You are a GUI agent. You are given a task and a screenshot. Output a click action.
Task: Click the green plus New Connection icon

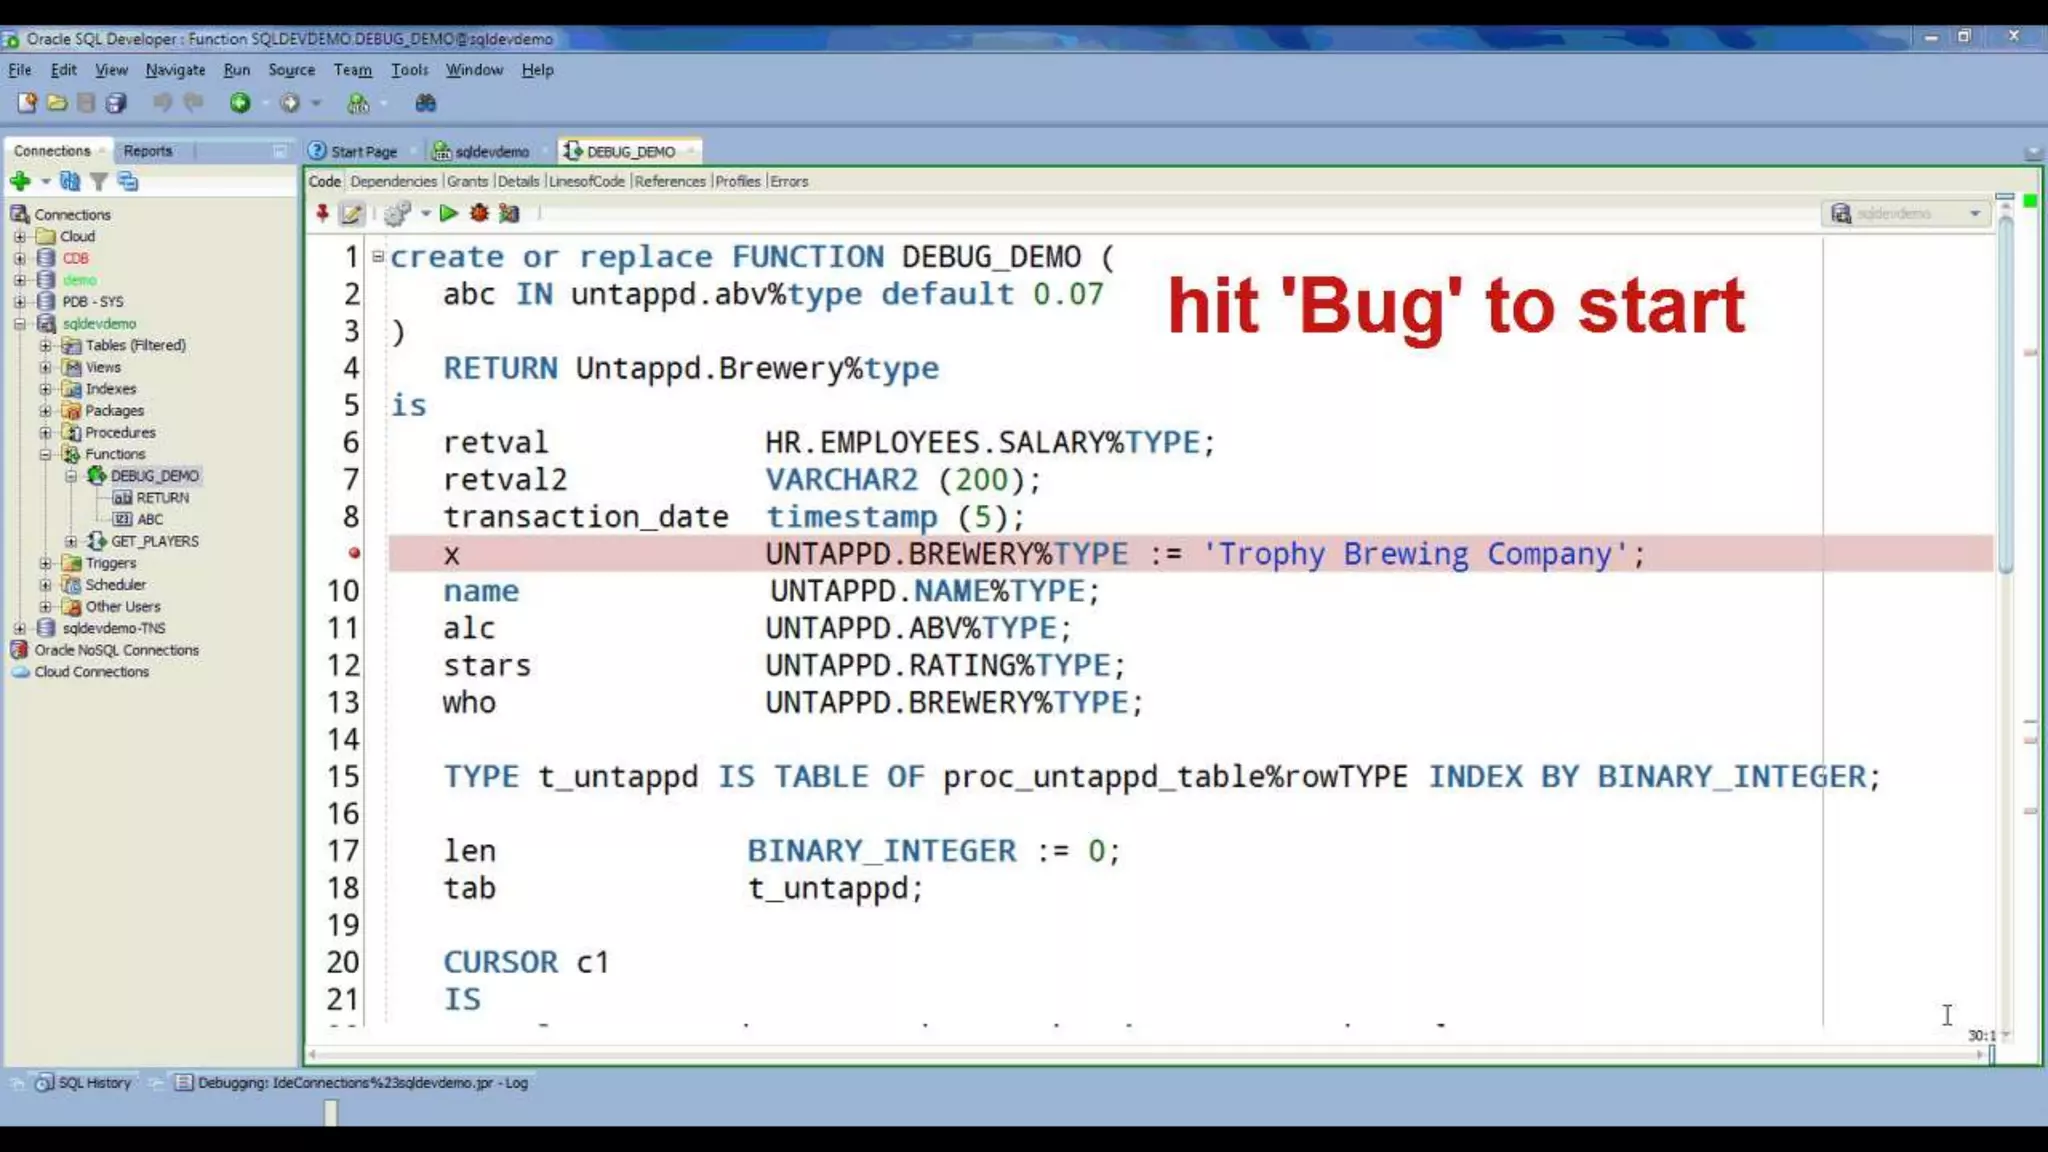20,181
